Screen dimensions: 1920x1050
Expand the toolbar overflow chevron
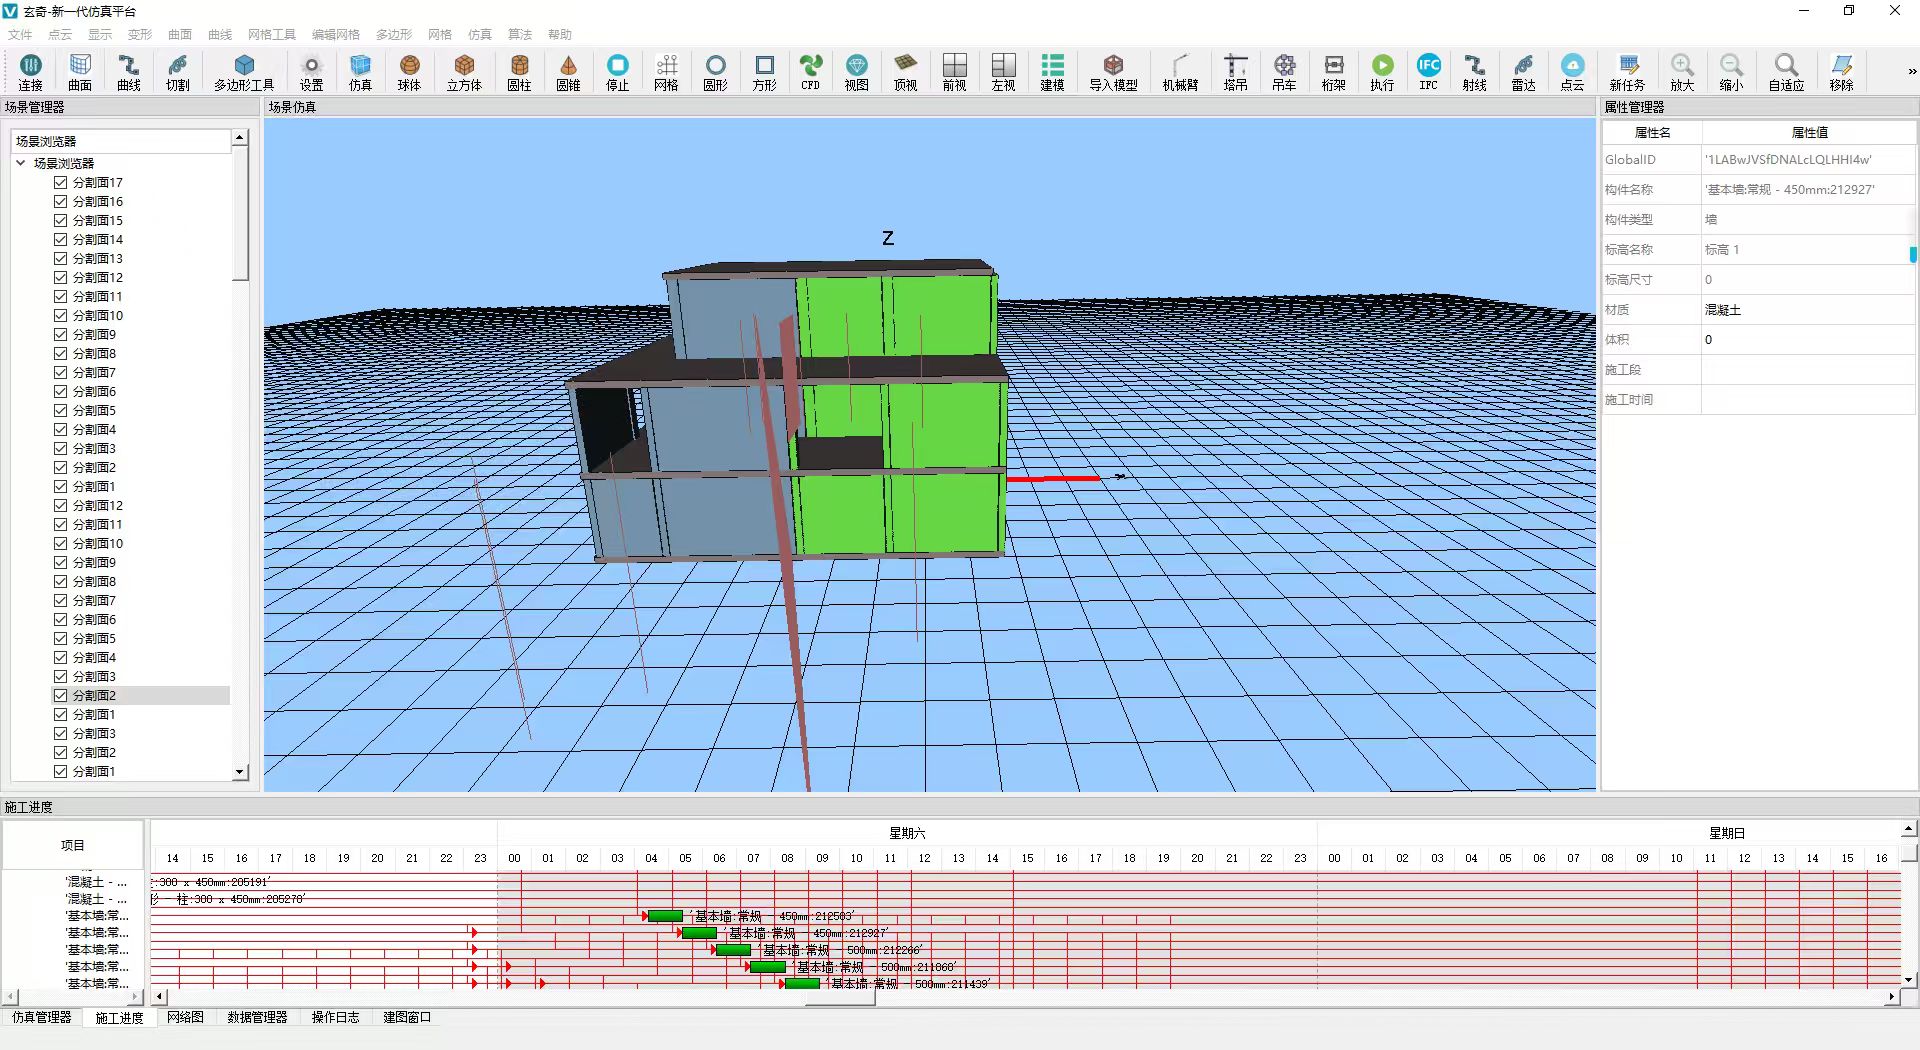point(1911,72)
